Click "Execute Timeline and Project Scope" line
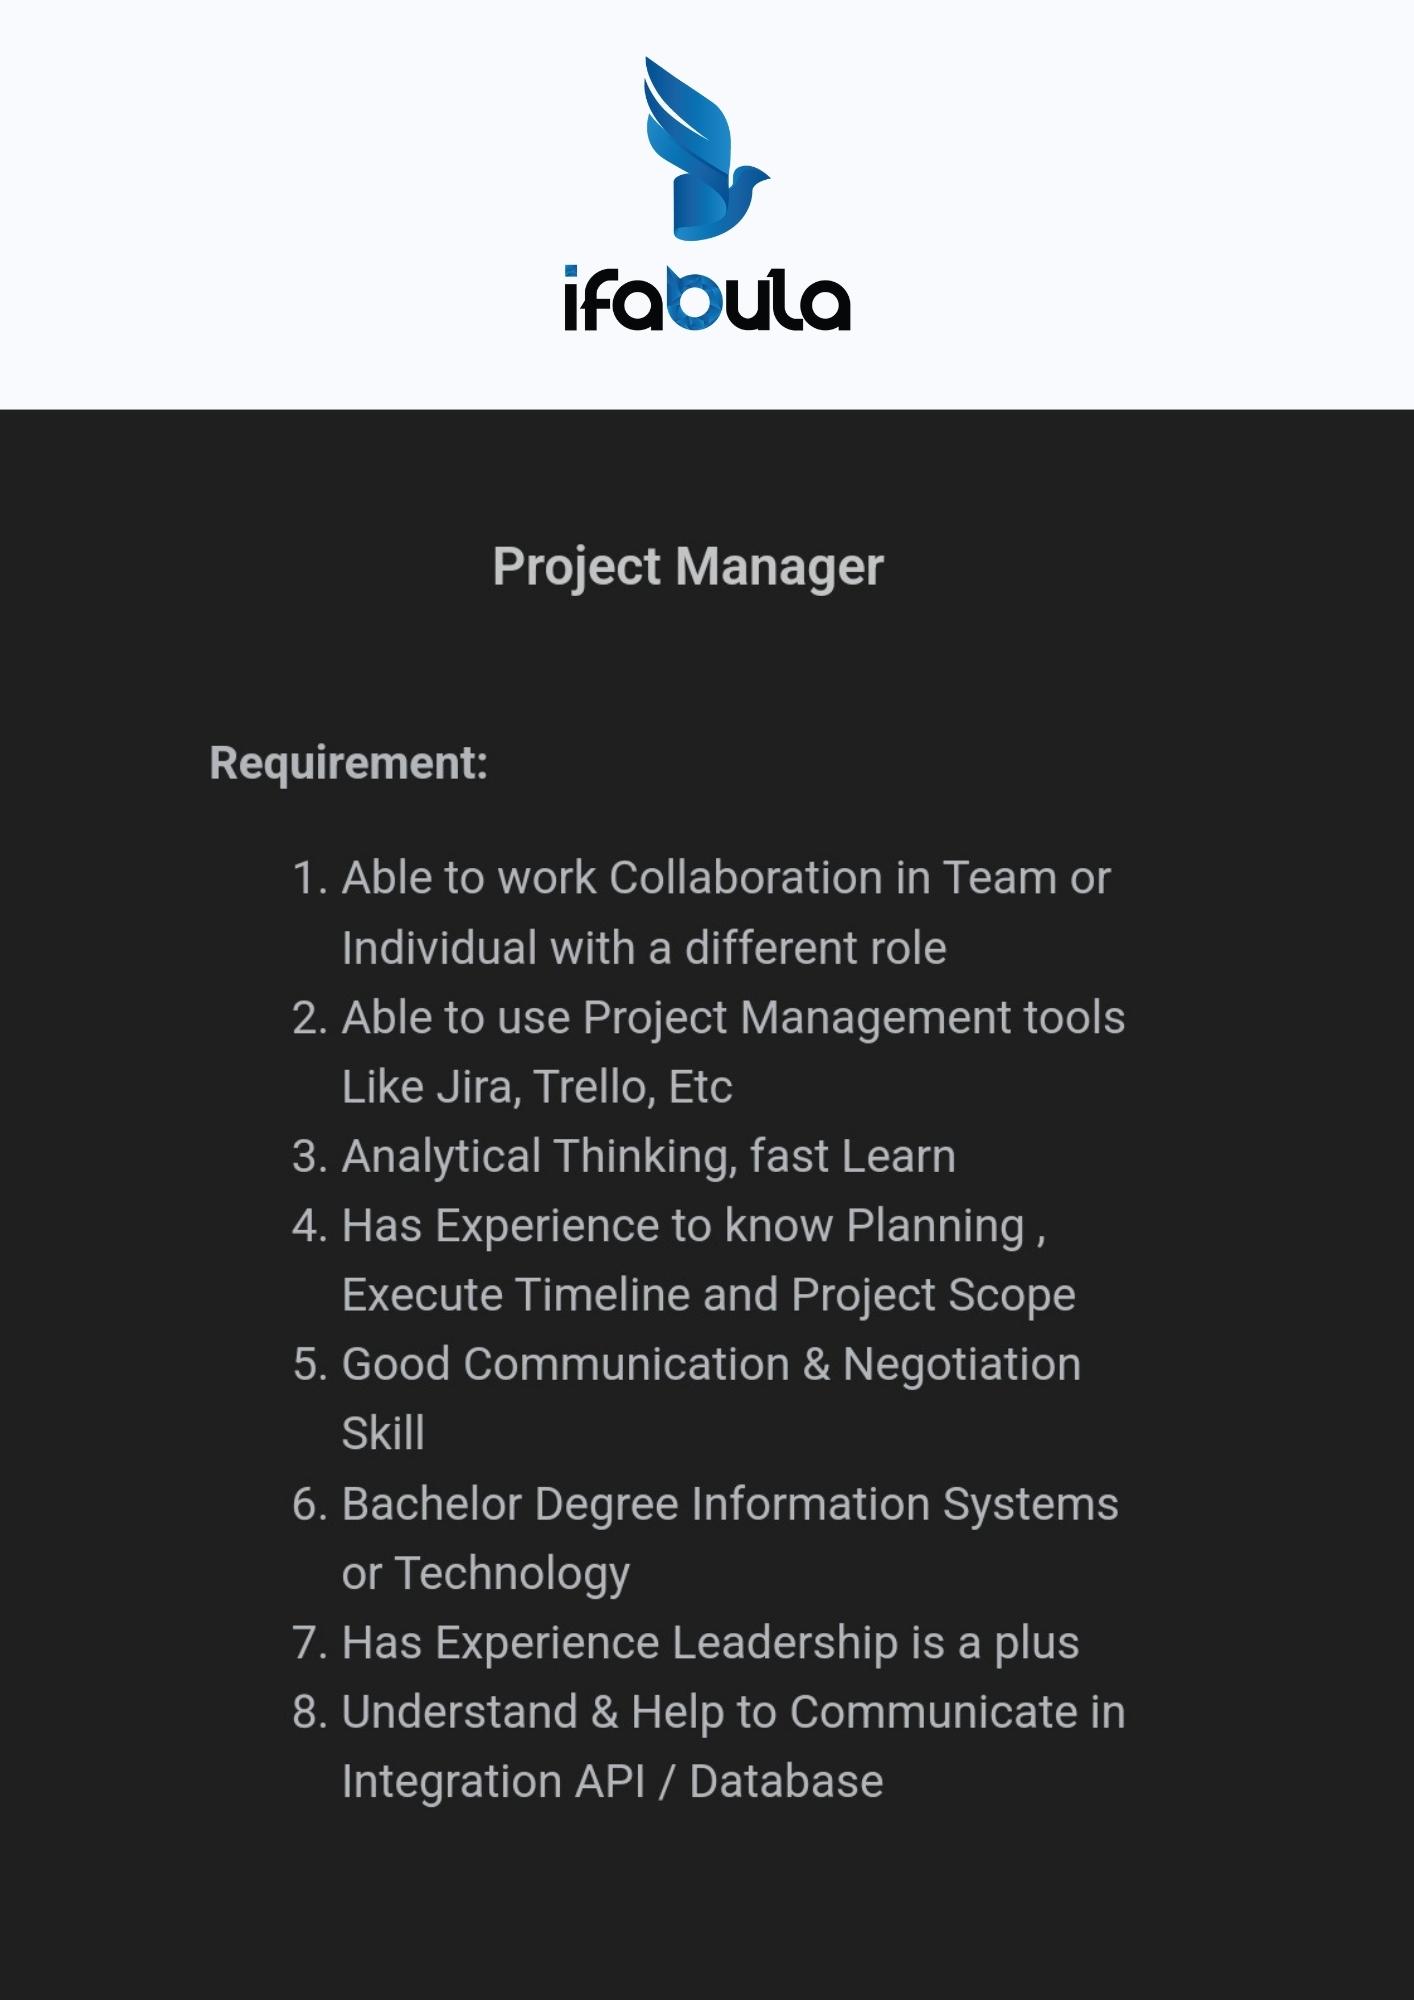 [709, 1295]
